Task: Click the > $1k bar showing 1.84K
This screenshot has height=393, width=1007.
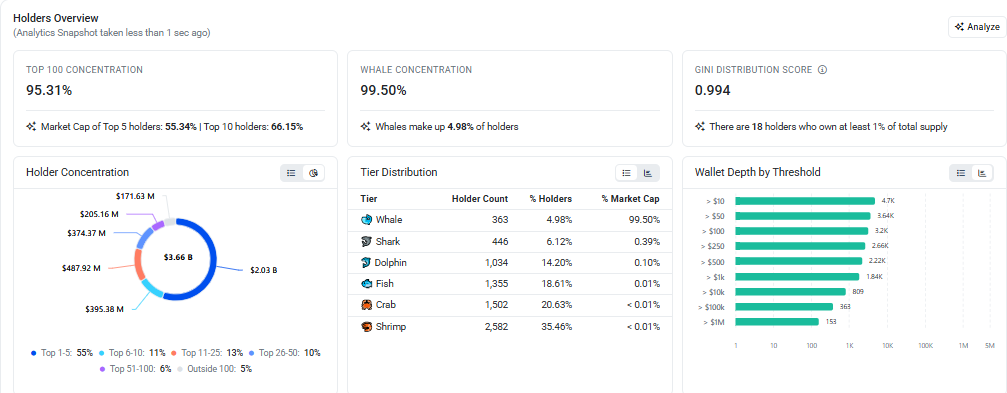Action: tap(797, 276)
